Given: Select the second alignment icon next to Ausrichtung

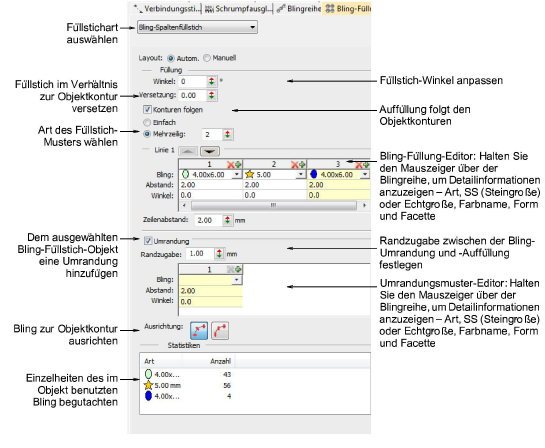Looking at the screenshot, I should click(220, 330).
